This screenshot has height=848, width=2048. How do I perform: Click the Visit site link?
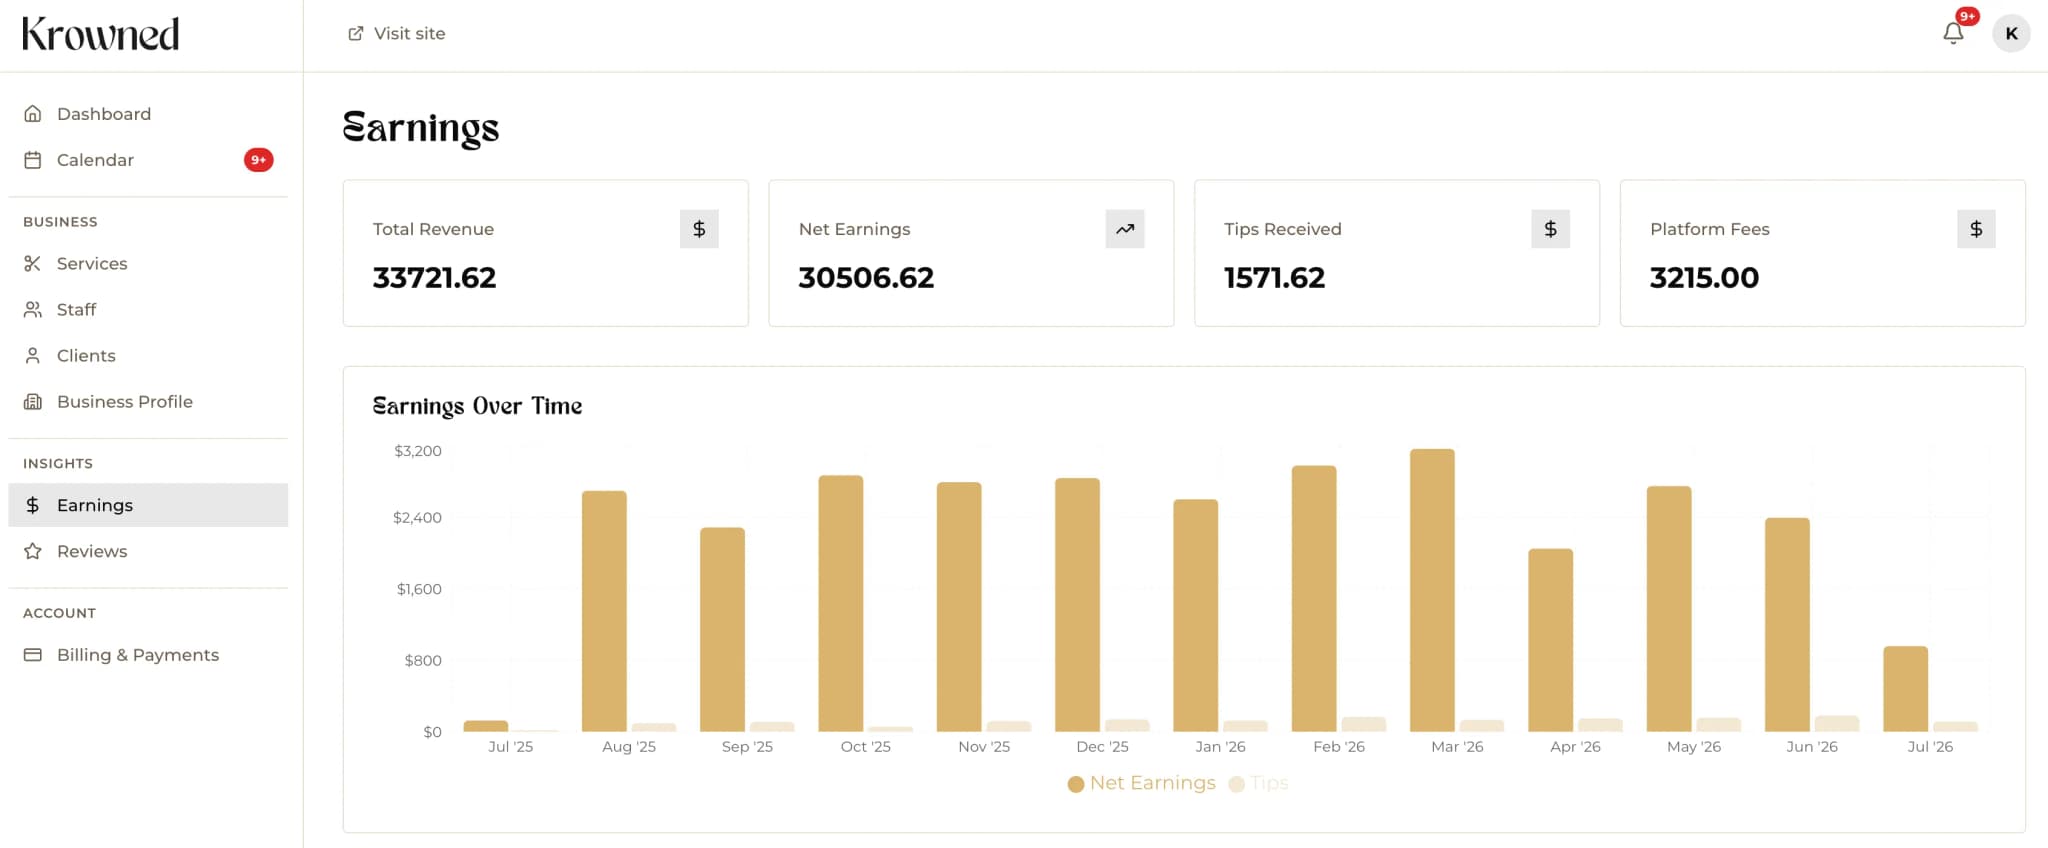(x=397, y=34)
